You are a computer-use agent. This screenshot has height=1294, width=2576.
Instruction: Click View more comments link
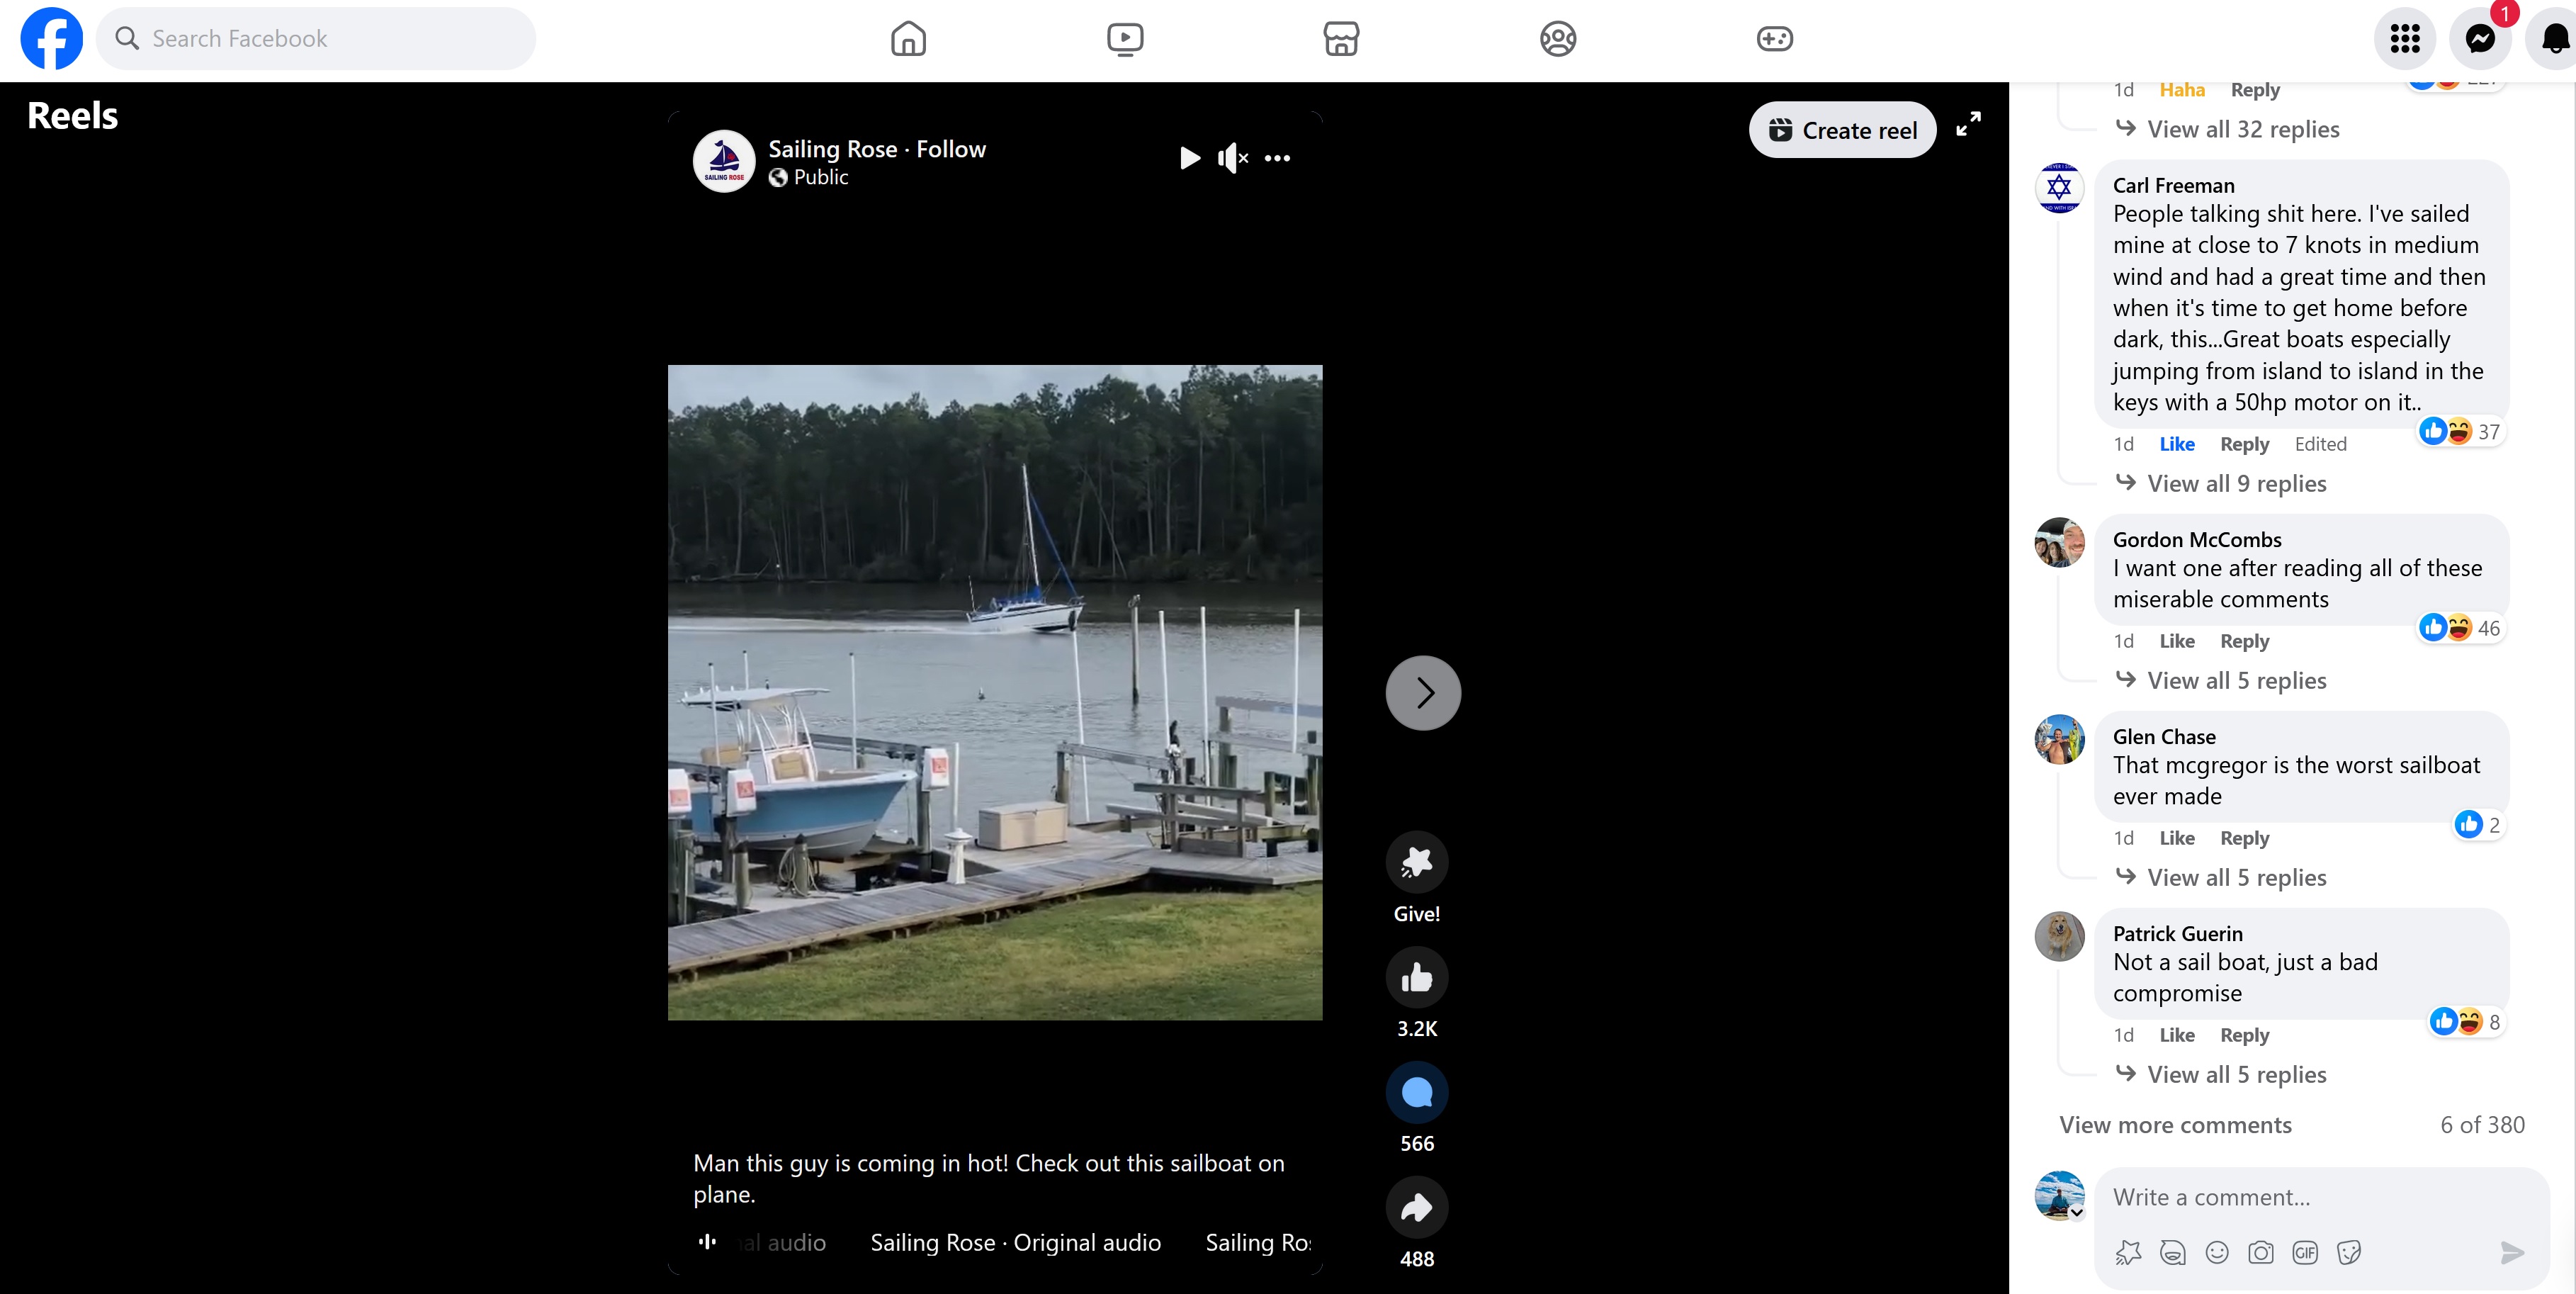pos(2175,1125)
